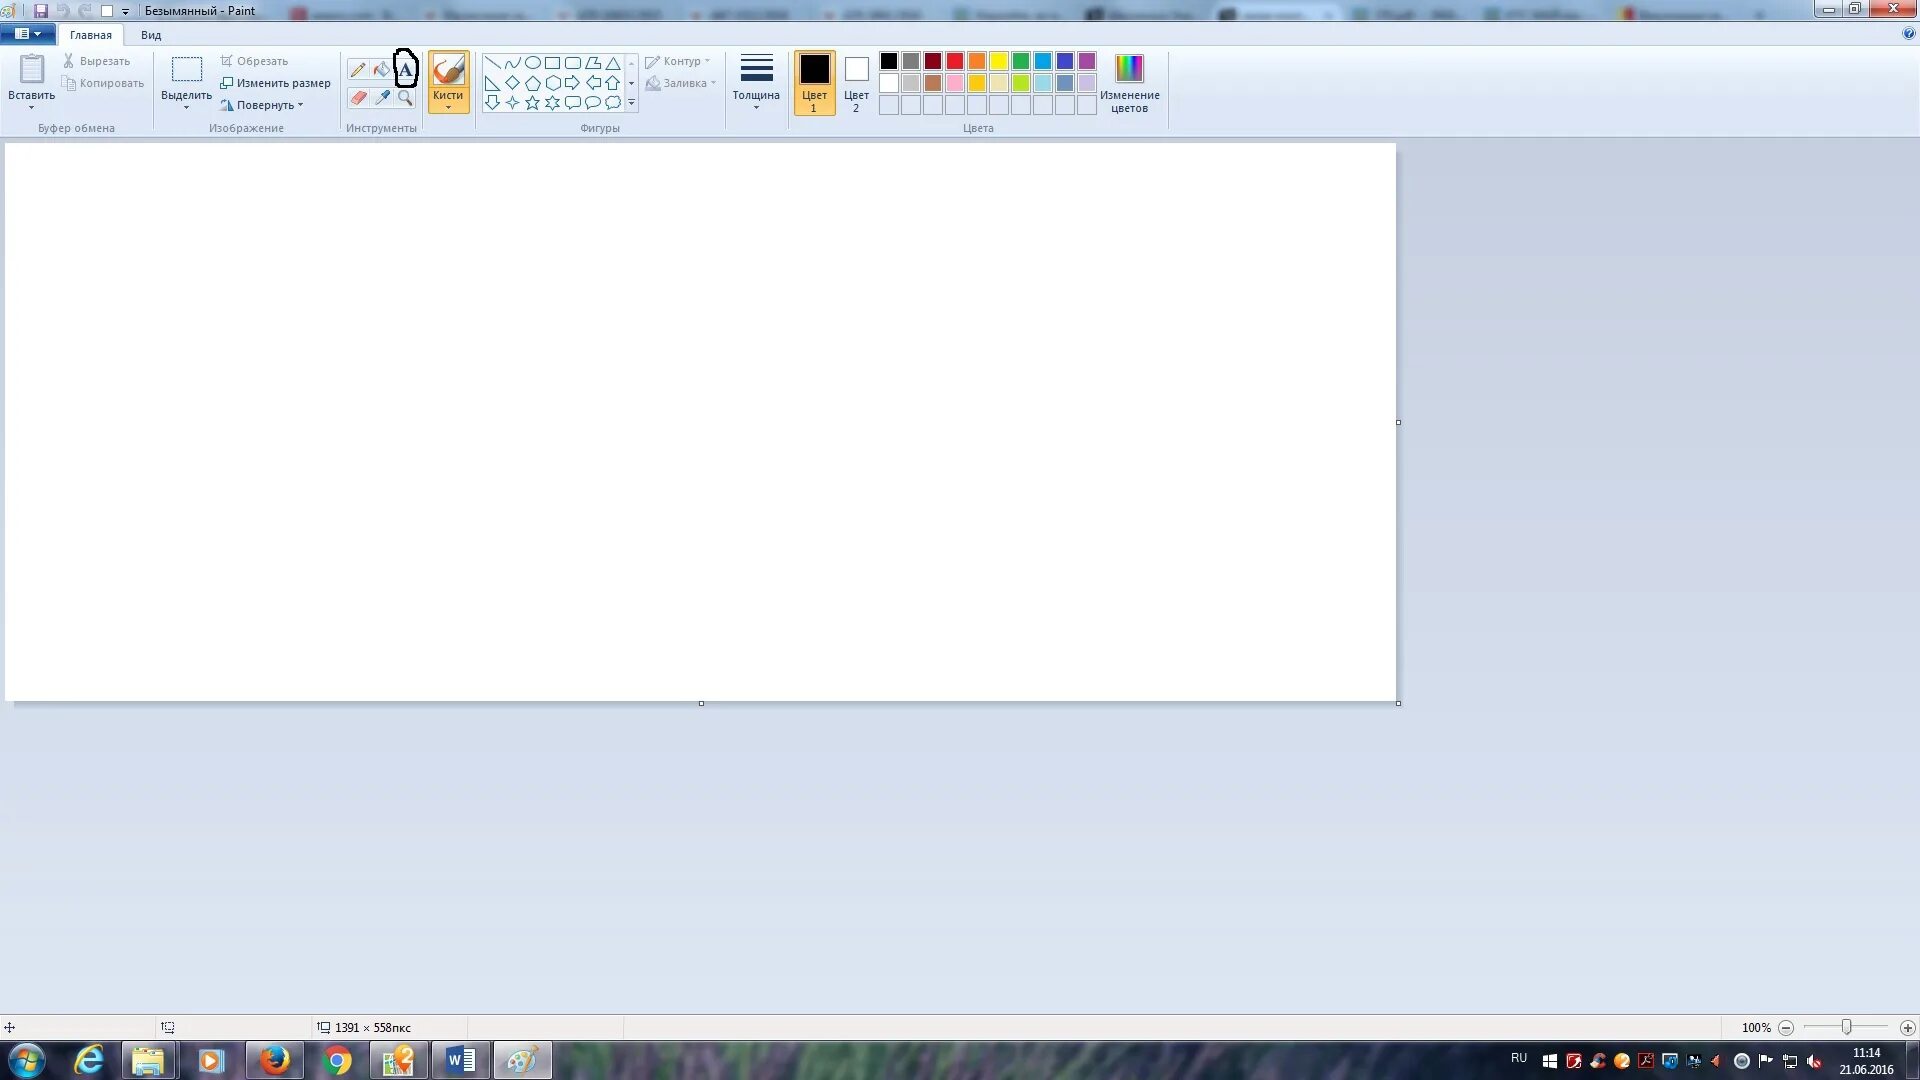Select the Text tool (letter A)

pos(405,70)
